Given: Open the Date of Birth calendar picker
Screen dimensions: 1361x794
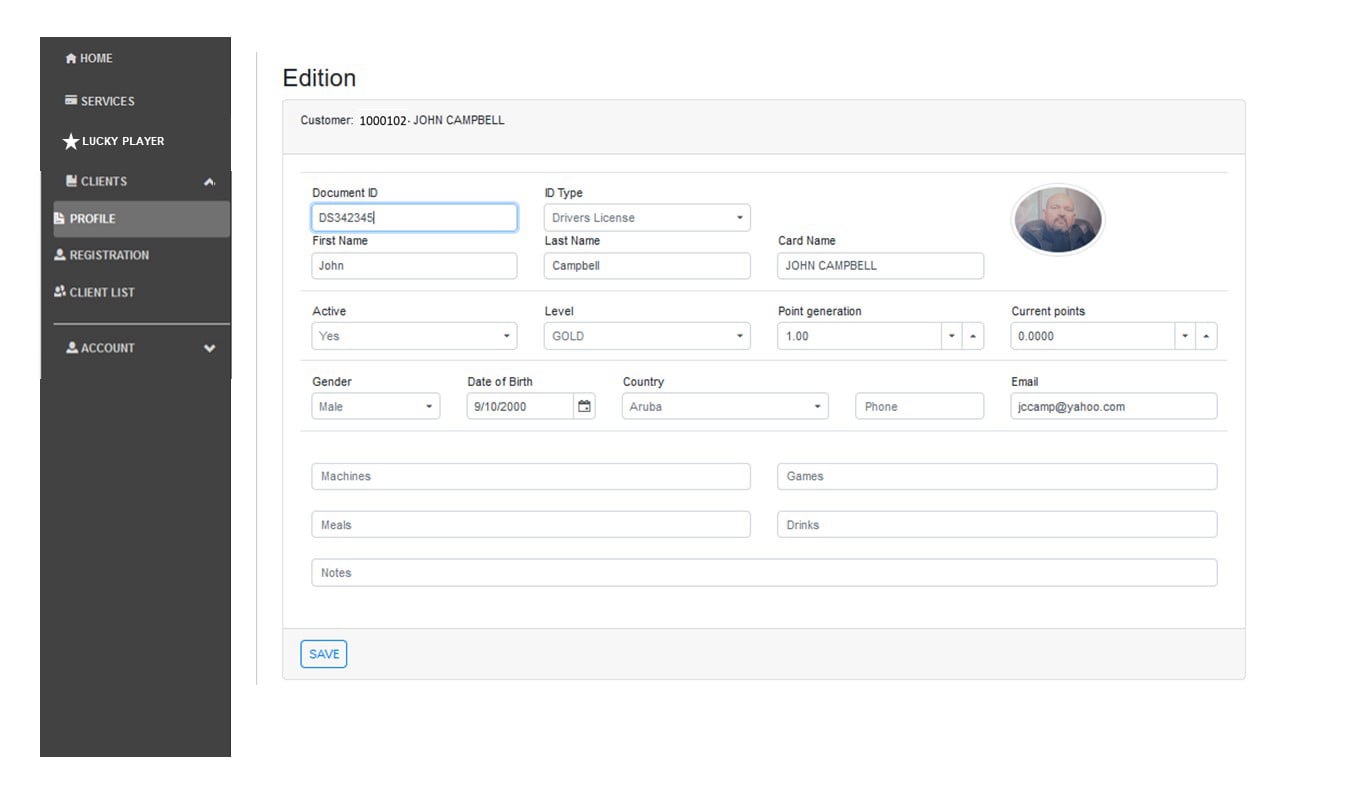Looking at the screenshot, I should pyautogui.click(x=585, y=407).
